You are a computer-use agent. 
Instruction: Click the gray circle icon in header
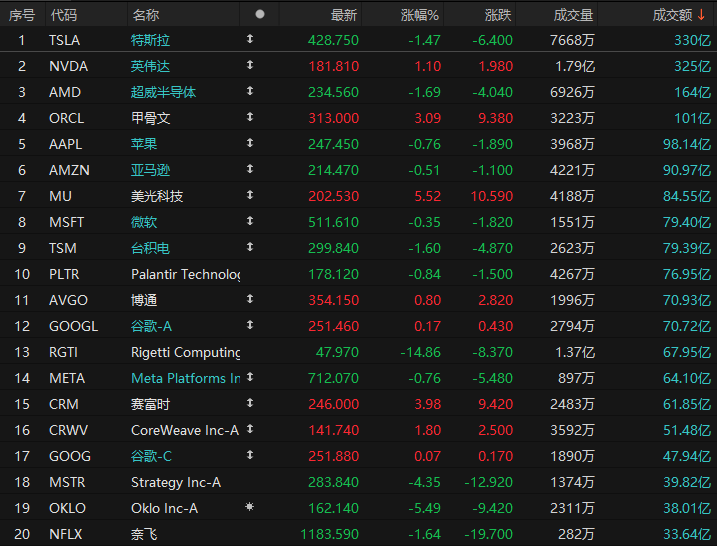pyautogui.click(x=260, y=14)
